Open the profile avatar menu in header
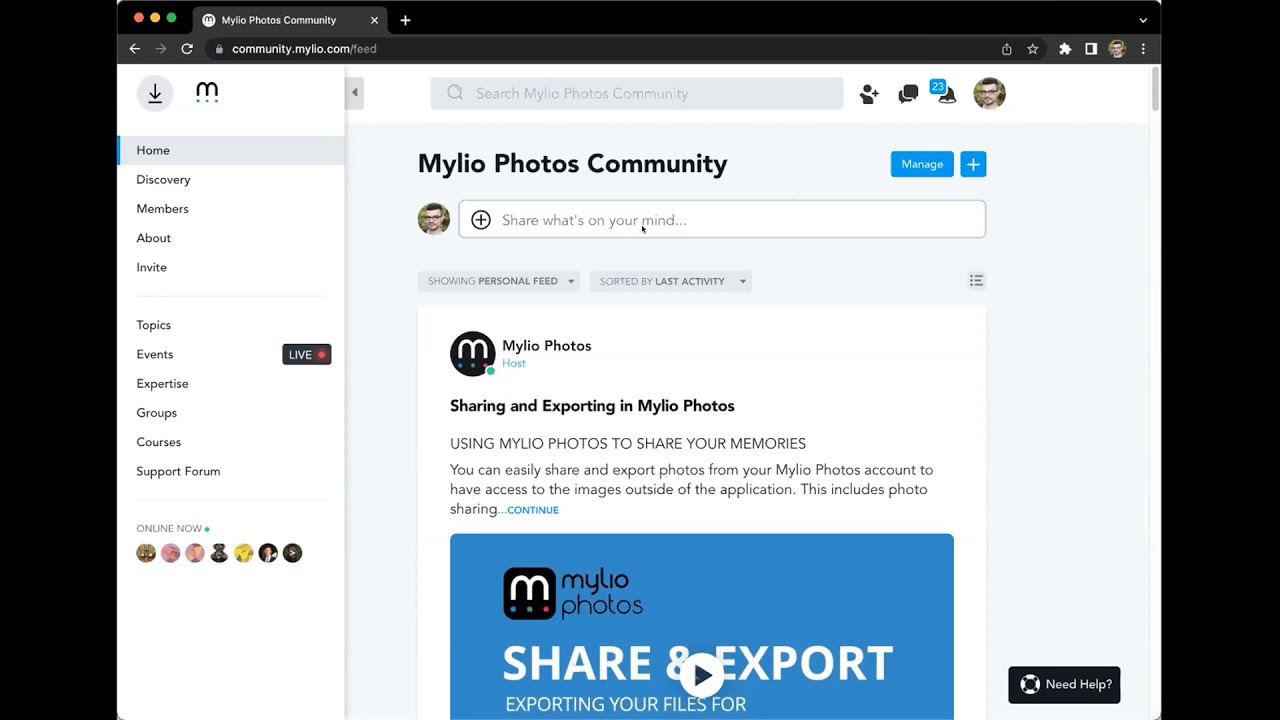1280x720 pixels. coord(989,93)
